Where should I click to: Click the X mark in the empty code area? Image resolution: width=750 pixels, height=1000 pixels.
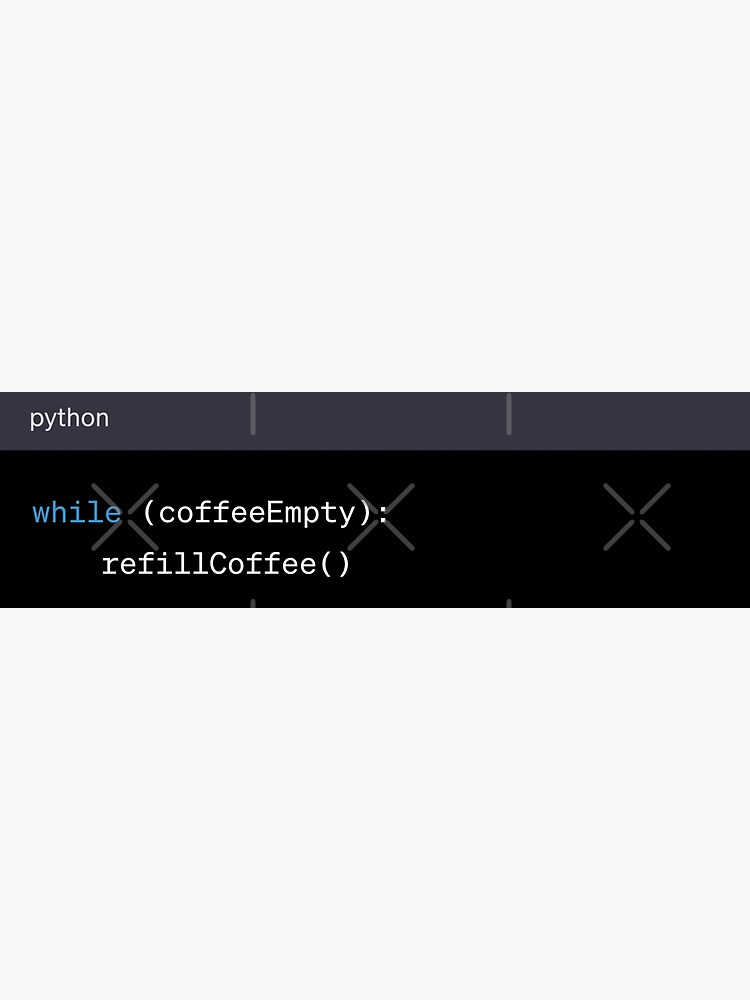click(637, 517)
